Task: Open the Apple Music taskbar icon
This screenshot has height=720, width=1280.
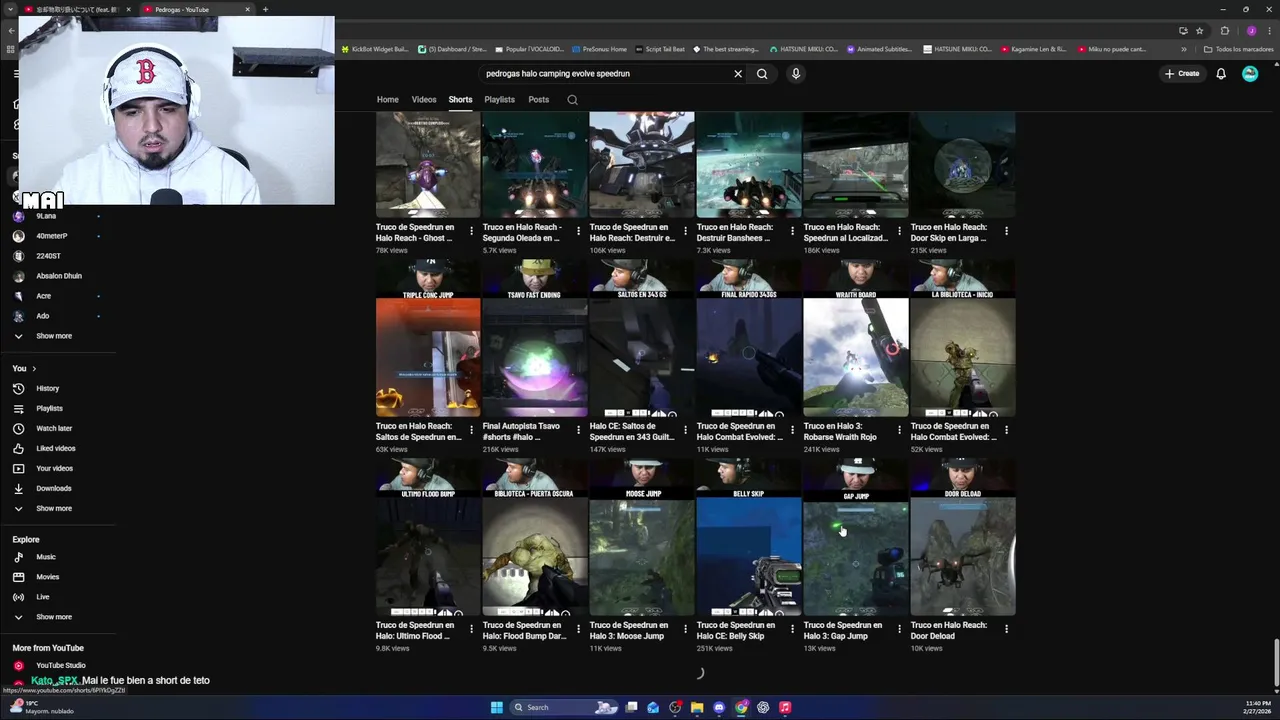Action: click(x=785, y=707)
